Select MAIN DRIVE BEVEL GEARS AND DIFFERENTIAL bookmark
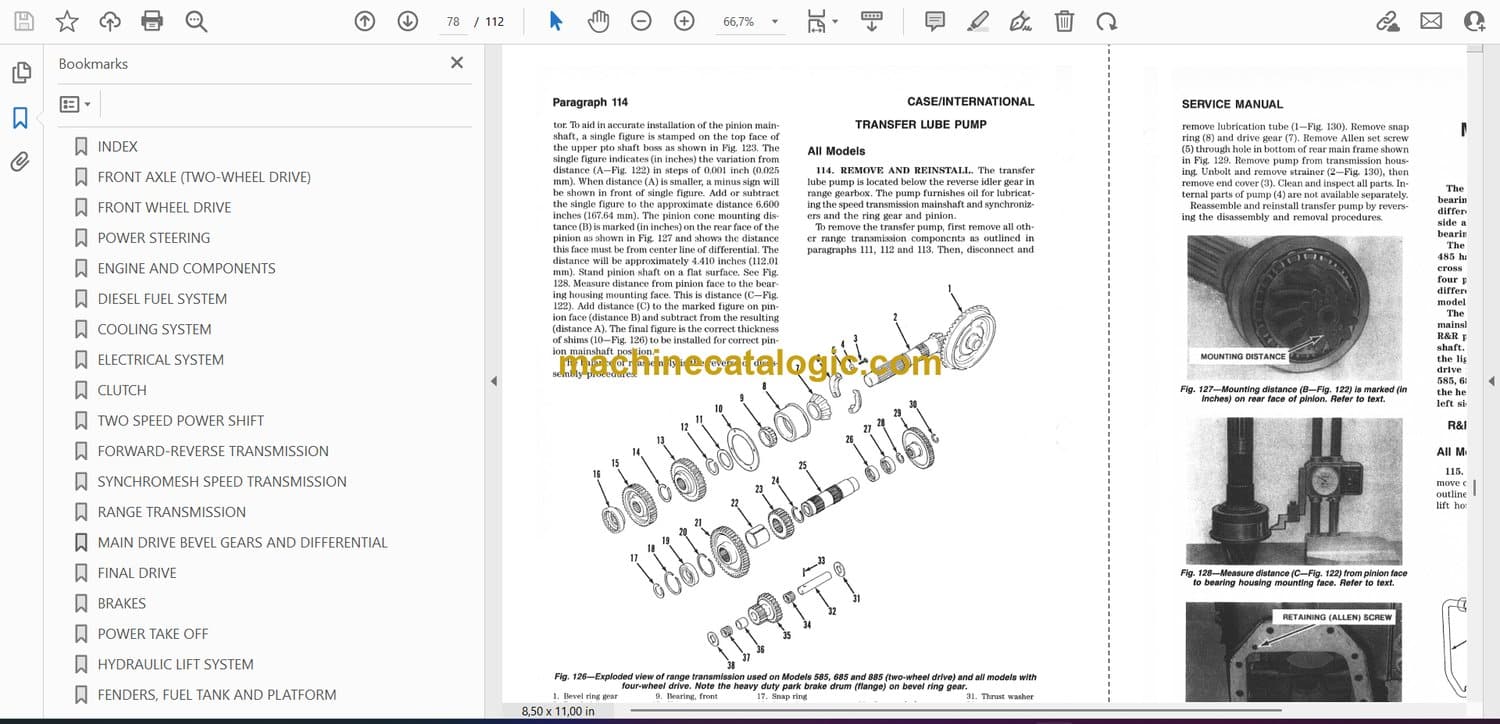The image size is (1500, 724). [x=242, y=543]
